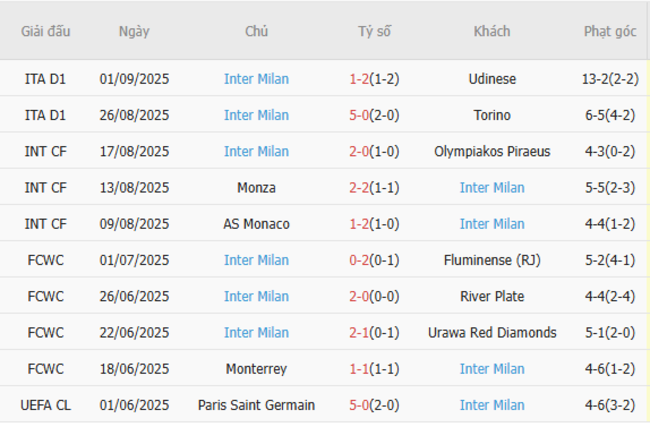The height and width of the screenshot is (427, 650).
Task: Open Monza home team link
Action: tap(256, 188)
